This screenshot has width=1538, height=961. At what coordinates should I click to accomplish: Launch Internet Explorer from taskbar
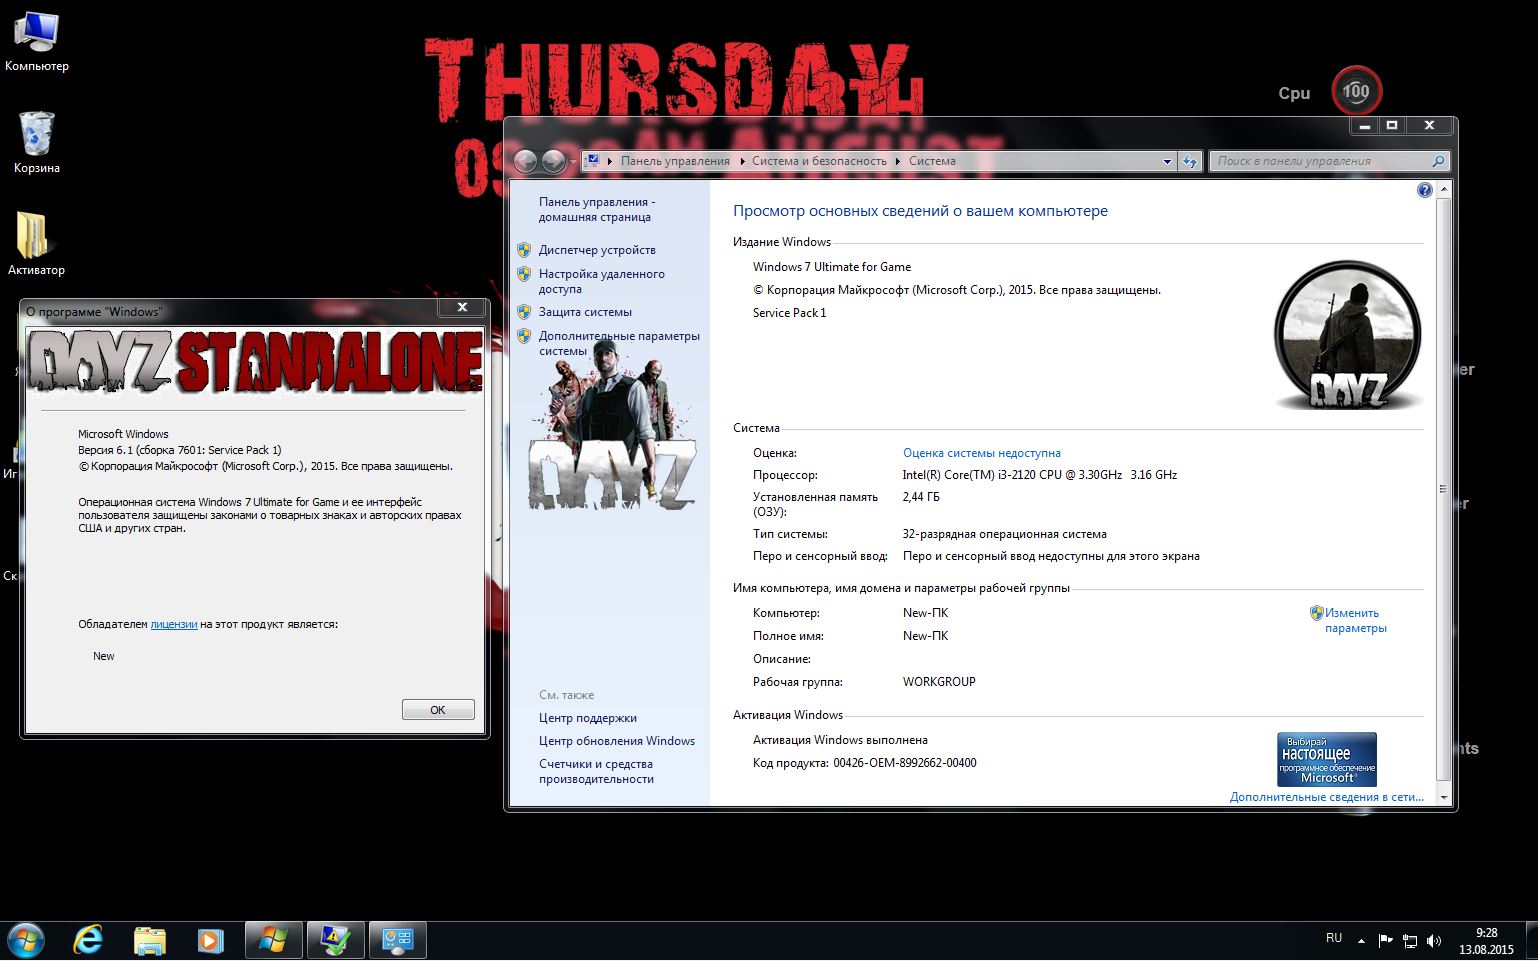point(88,941)
